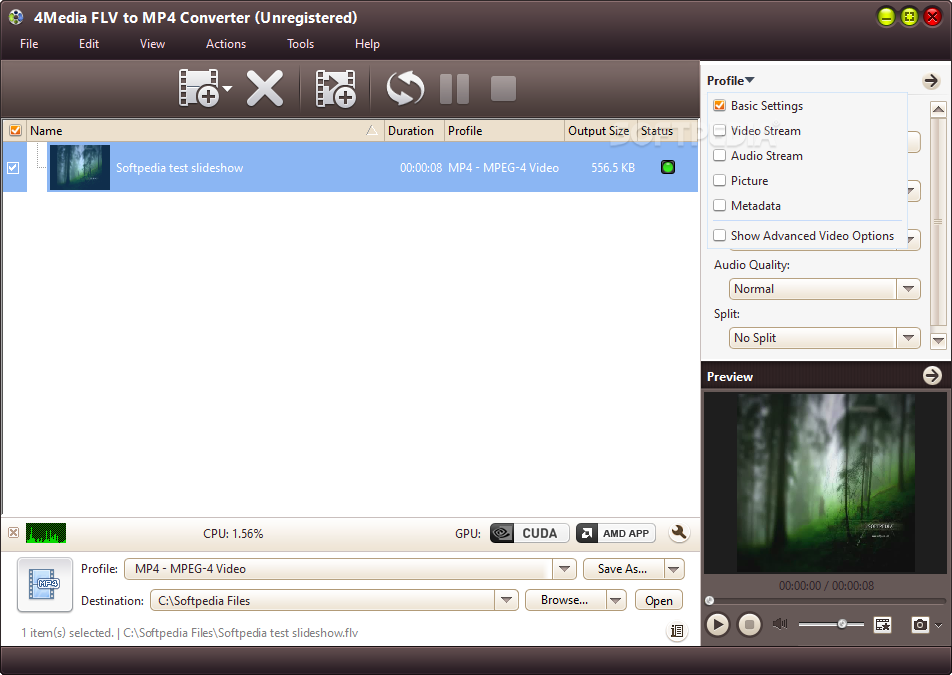Click the Browse... button
952x675 pixels.
(x=565, y=600)
